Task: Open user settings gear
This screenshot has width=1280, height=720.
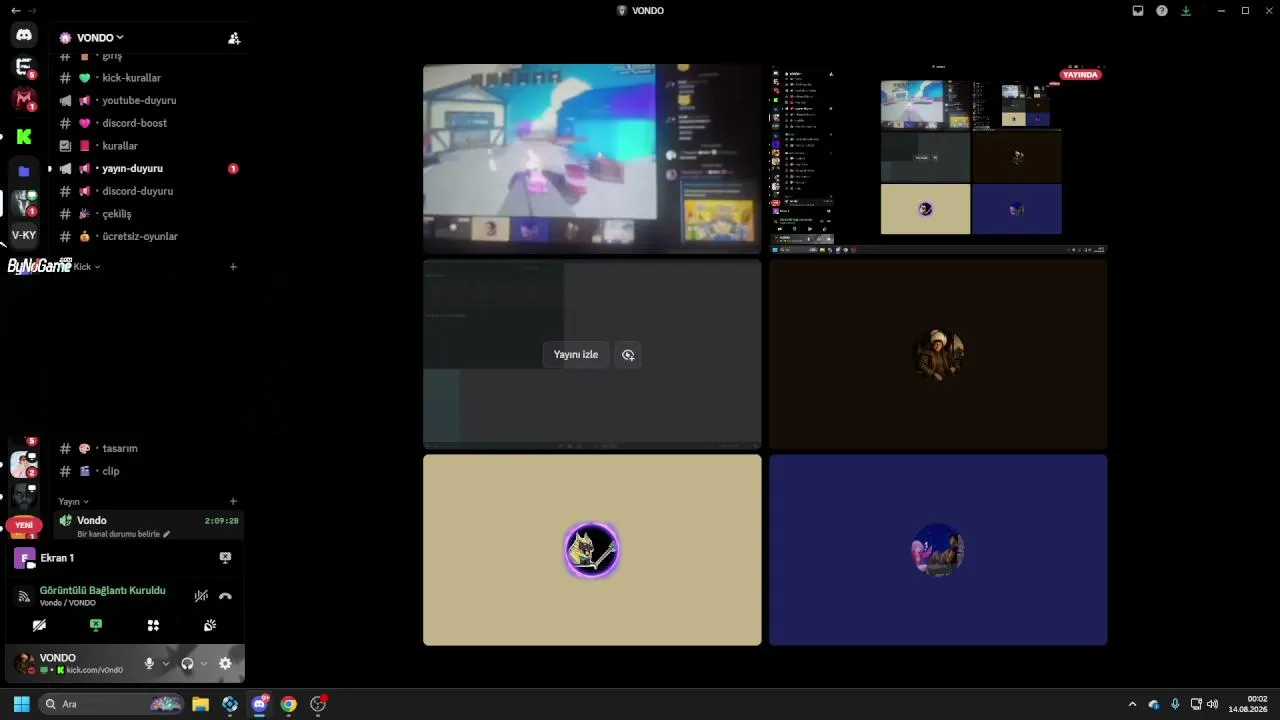Action: click(x=225, y=664)
